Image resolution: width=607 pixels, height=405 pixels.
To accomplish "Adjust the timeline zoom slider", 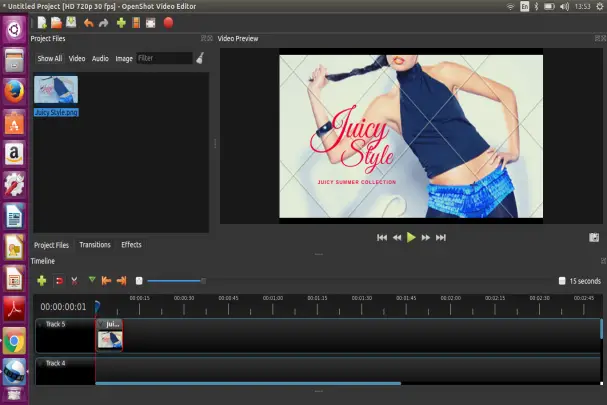I will pos(203,281).
